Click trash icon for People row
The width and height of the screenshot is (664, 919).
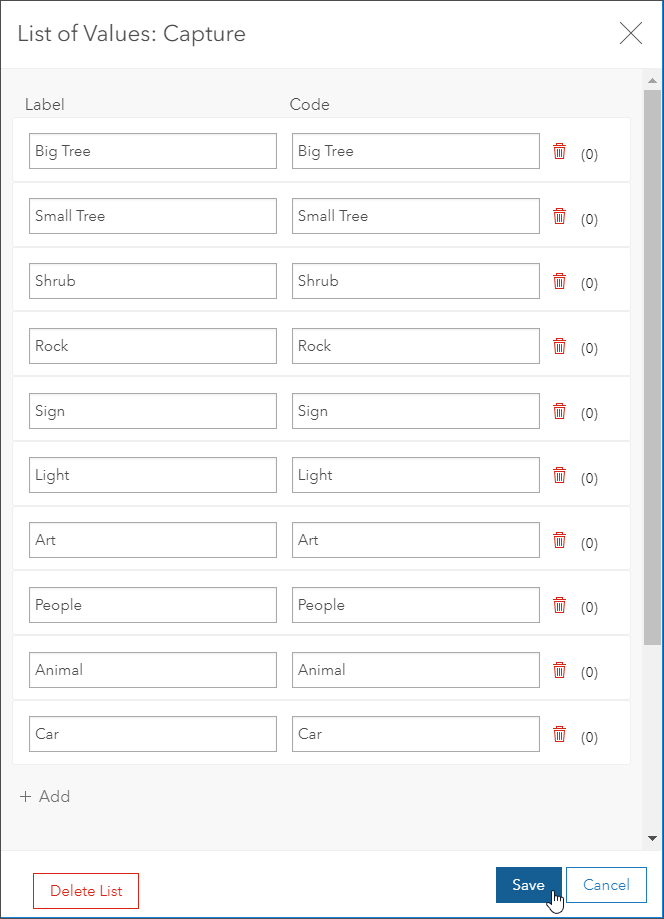point(560,605)
